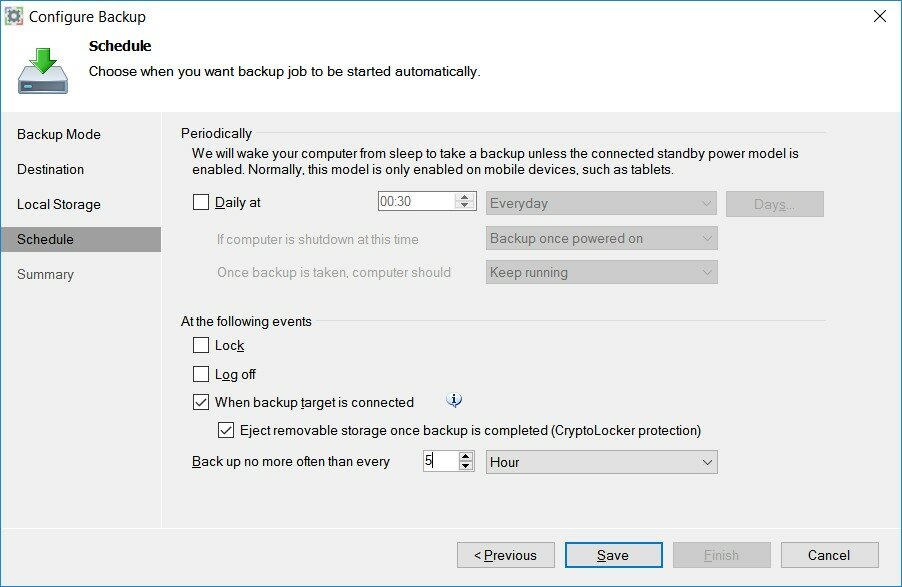Increase the Daily at time with up arrow
Viewport: 902px width, 587px height.
click(465, 197)
